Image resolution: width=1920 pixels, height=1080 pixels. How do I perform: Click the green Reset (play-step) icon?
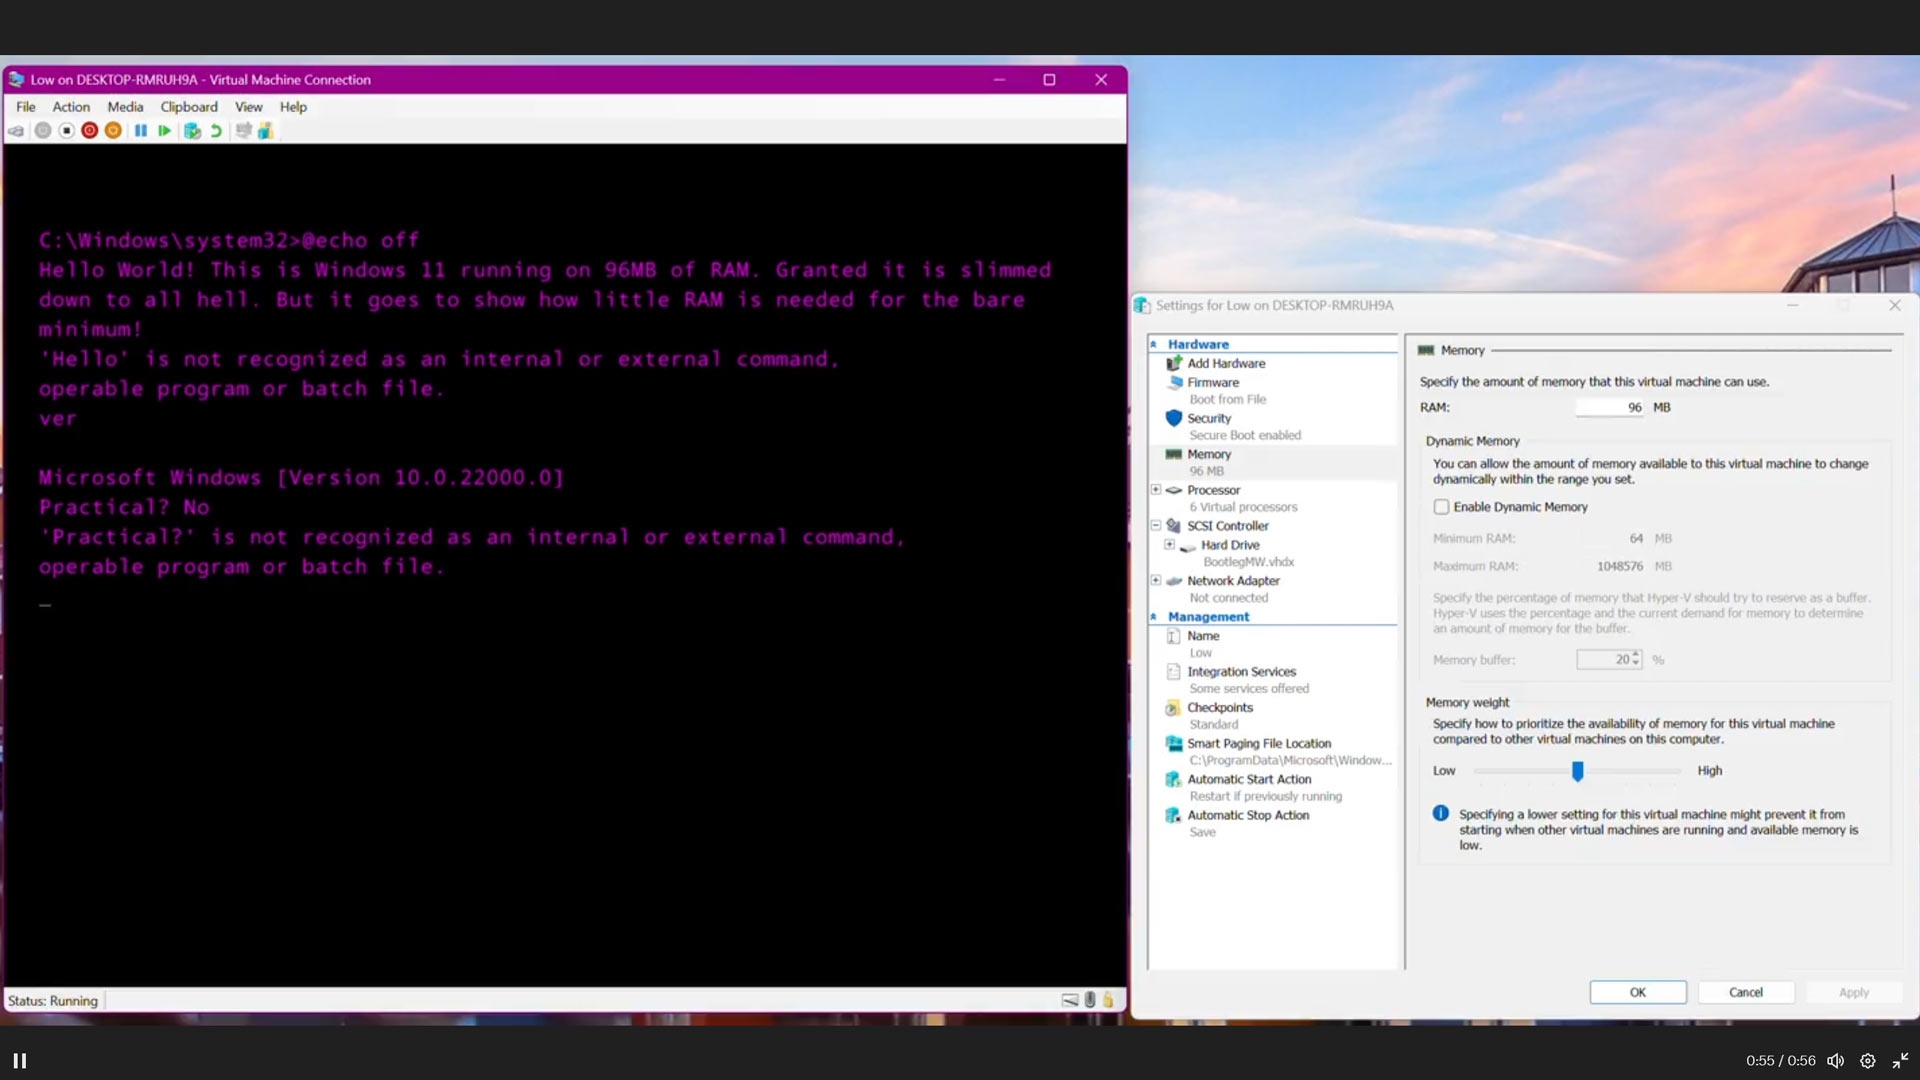[164, 131]
